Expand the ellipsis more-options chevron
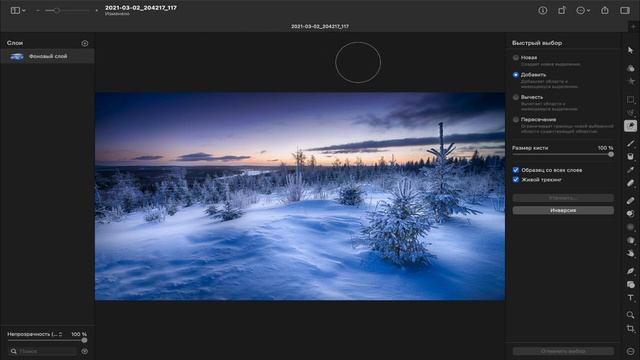This screenshot has height=360, width=640. click(x=589, y=11)
